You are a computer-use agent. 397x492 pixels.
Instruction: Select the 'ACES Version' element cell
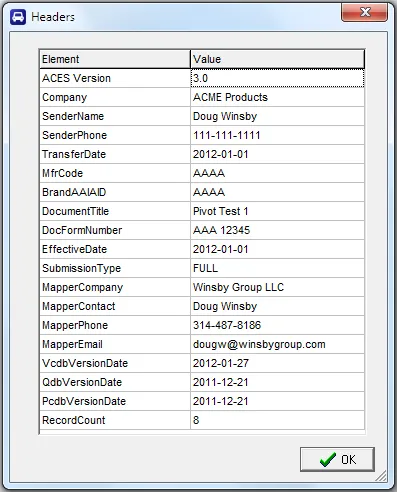pos(115,78)
